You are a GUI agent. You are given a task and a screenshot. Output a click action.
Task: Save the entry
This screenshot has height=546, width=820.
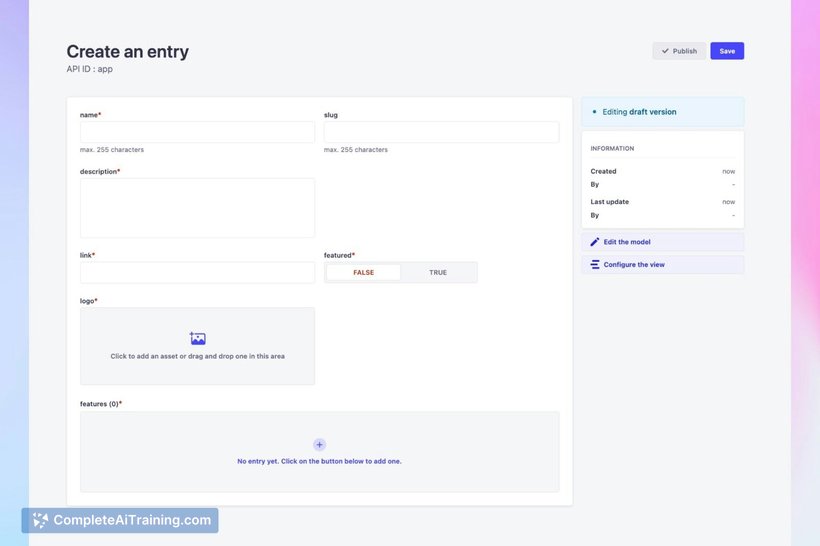[x=727, y=51]
